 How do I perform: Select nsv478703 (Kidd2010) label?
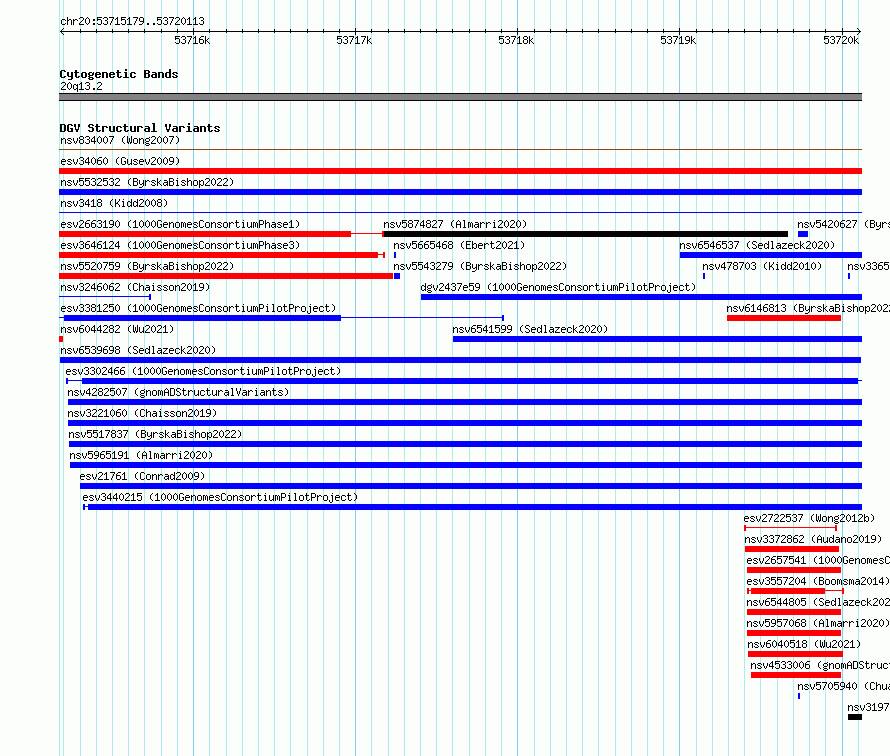tap(762, 266)
